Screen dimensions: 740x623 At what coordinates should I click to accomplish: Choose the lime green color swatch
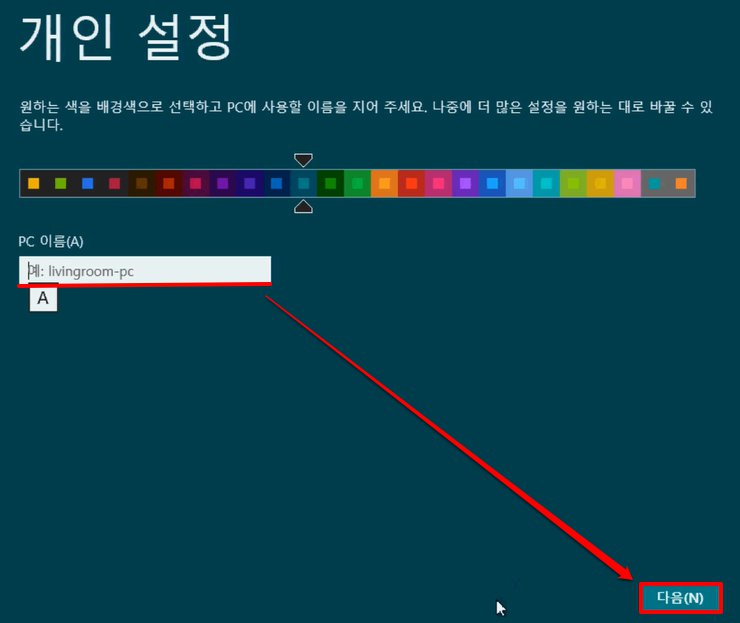click(x=573, y=183)
